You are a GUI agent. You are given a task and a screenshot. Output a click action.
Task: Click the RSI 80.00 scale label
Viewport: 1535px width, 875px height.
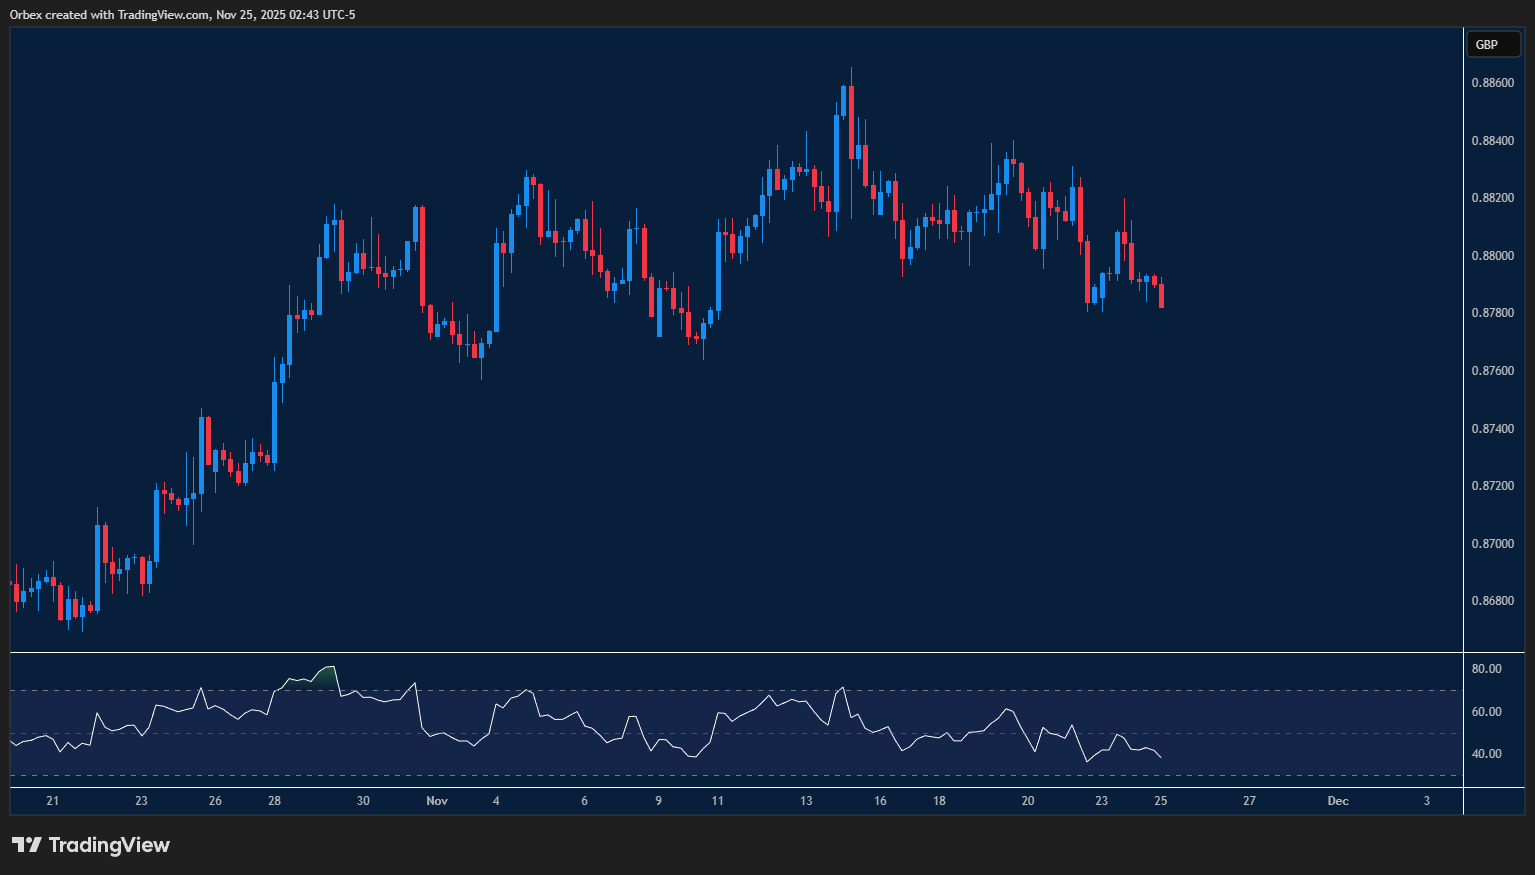(1486, 669)
